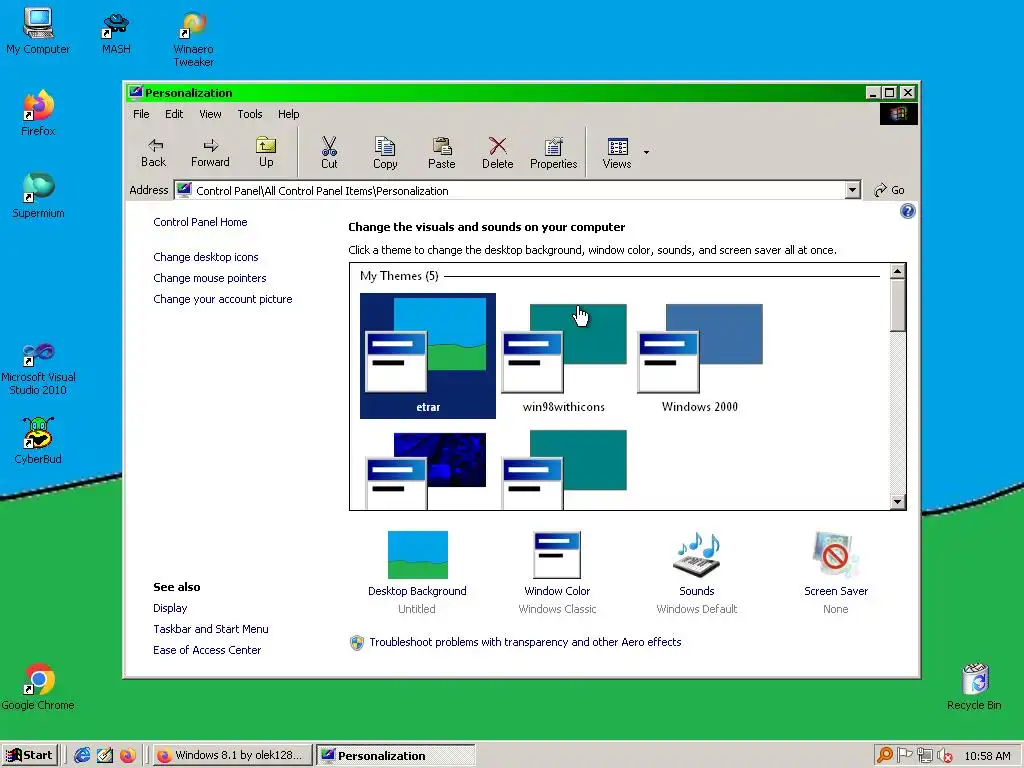Screen dimensions: 1024x768
Task: Open the View menu
Action: pyautogui.click(x=210, y=114)
